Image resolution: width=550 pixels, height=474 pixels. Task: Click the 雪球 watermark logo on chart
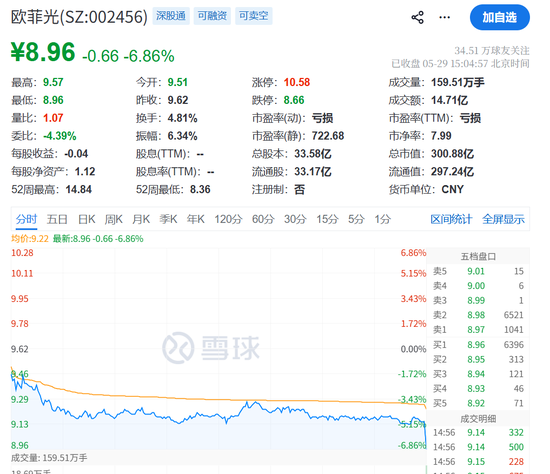pos(211,348)
